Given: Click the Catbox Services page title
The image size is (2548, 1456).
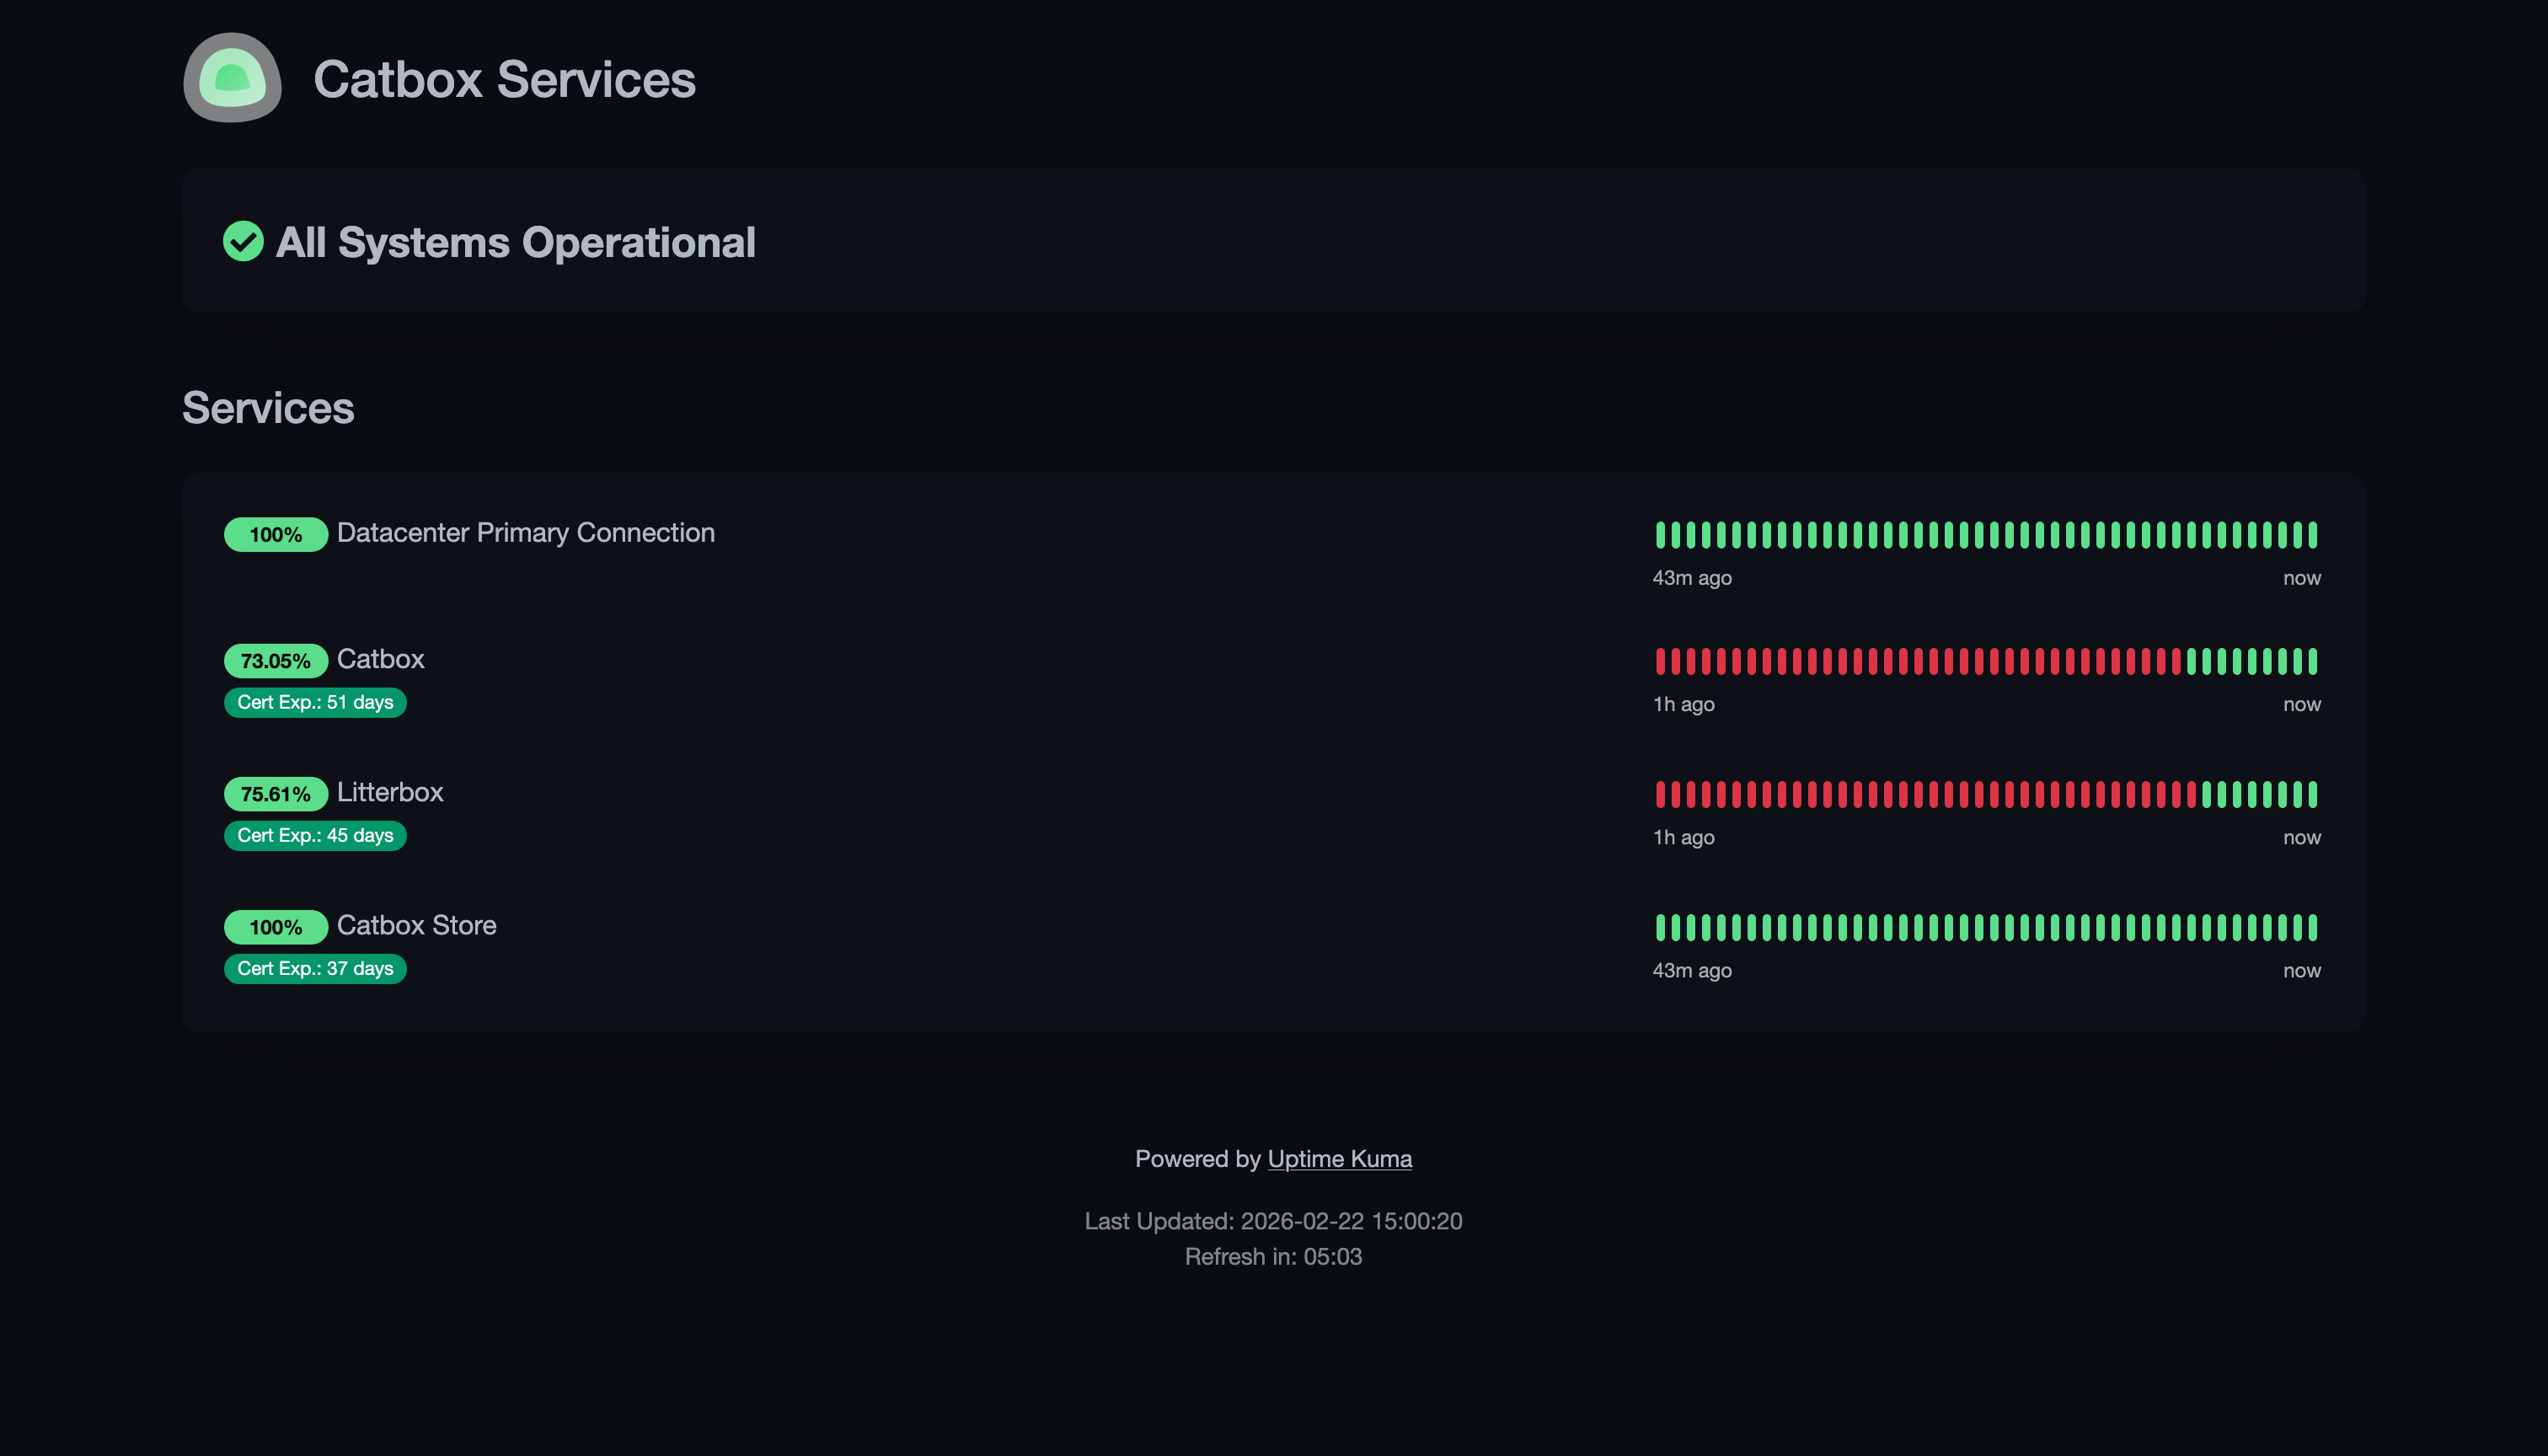Looking at the screenshot, I should tap(504, 80).
